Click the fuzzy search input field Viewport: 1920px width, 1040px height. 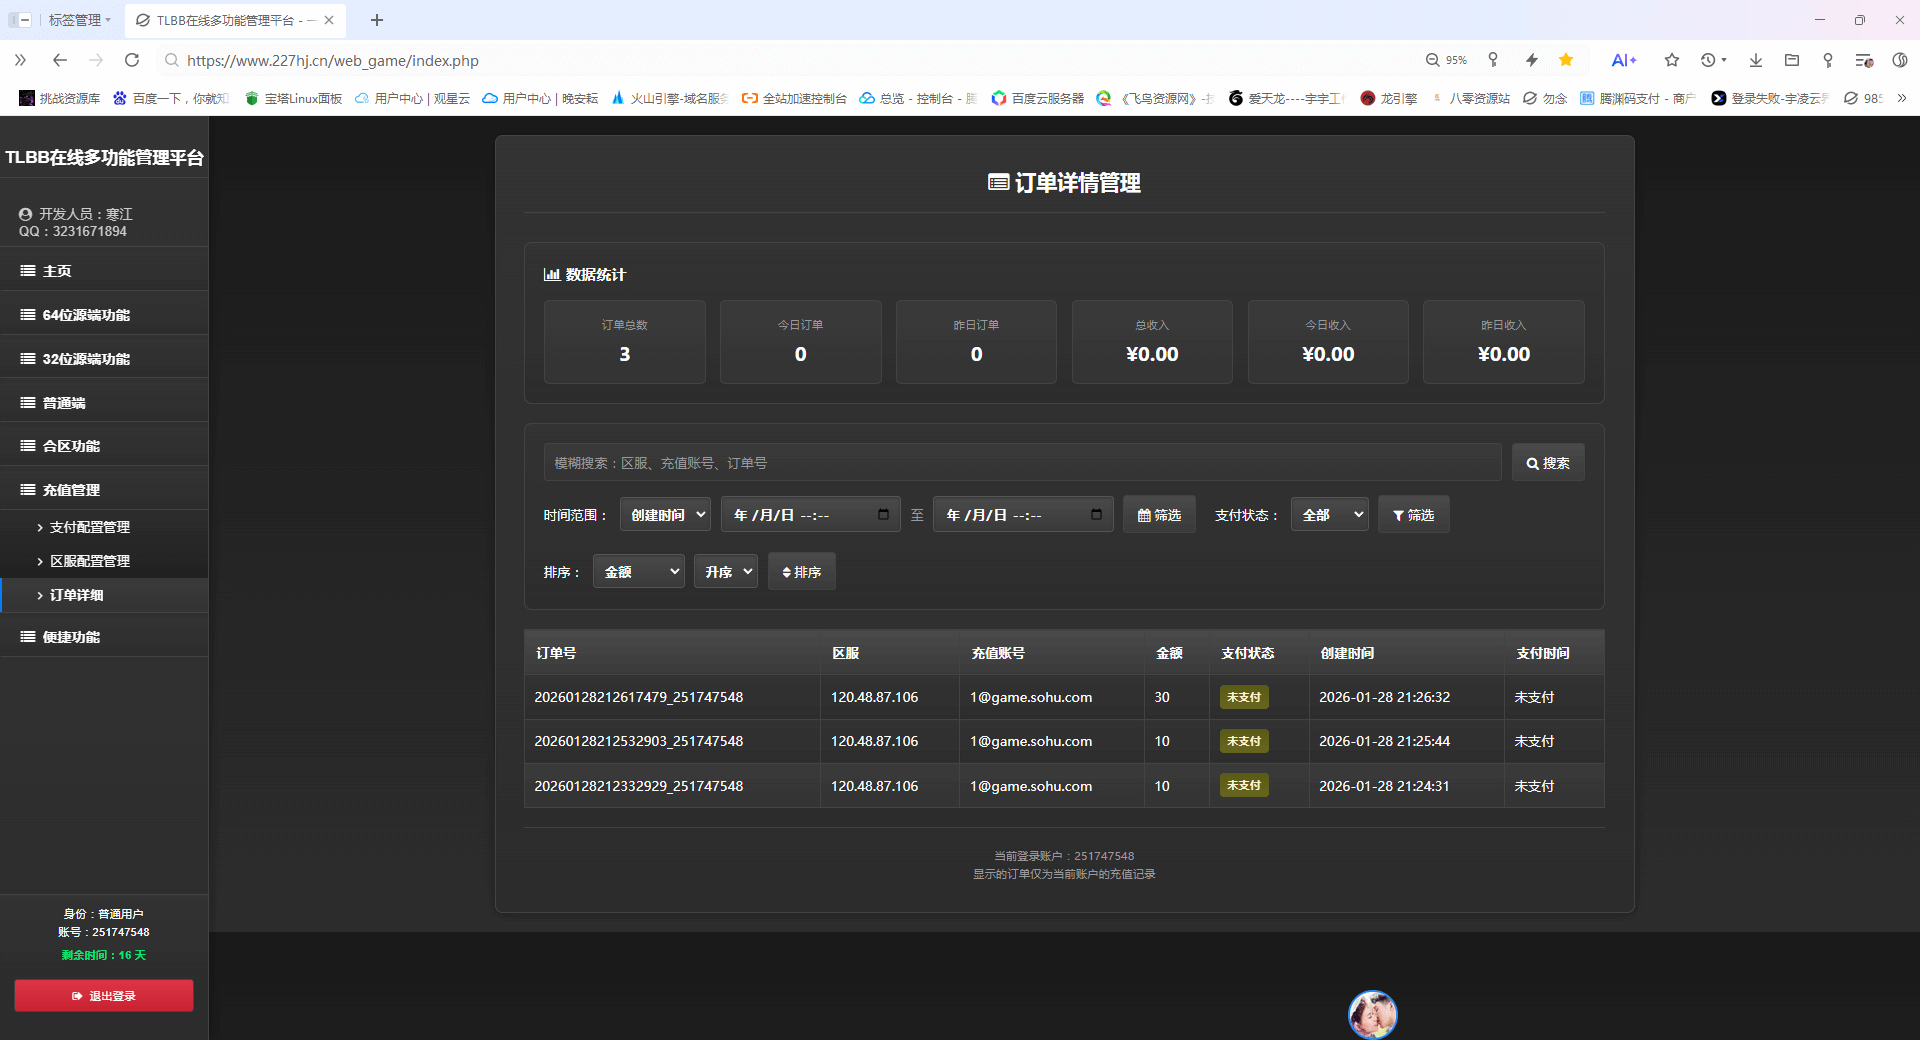1020,462
